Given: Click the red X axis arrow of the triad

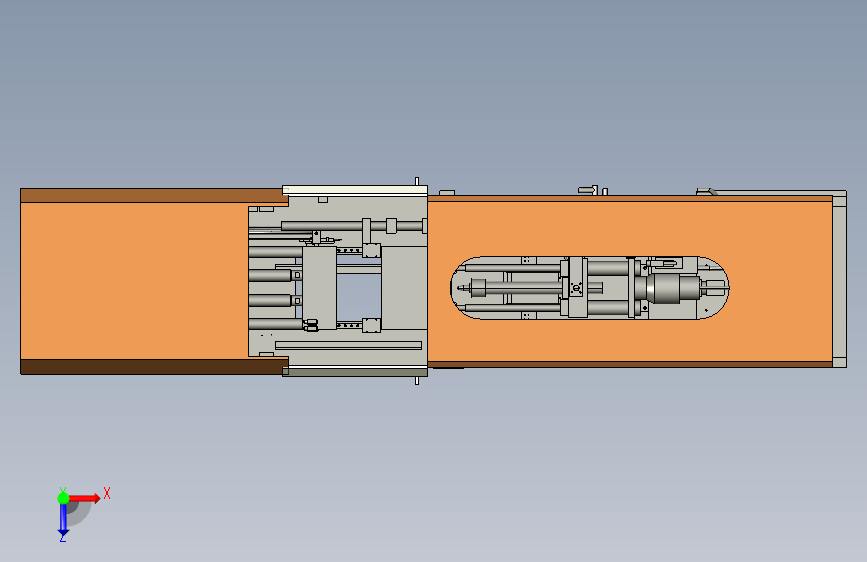Looking at the screenshot, I should (85, 498).
